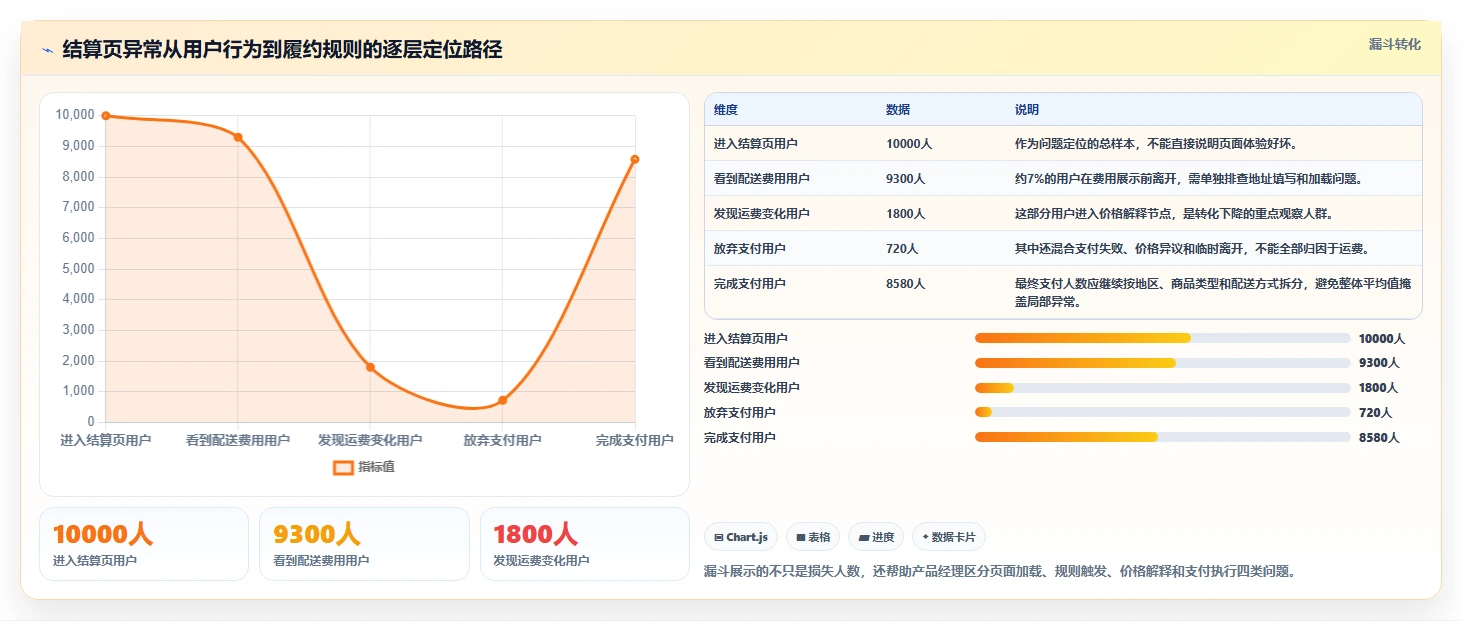
Task: Select the 看到配送费用用户 chart data point
Action: click(x=238, y=137)
